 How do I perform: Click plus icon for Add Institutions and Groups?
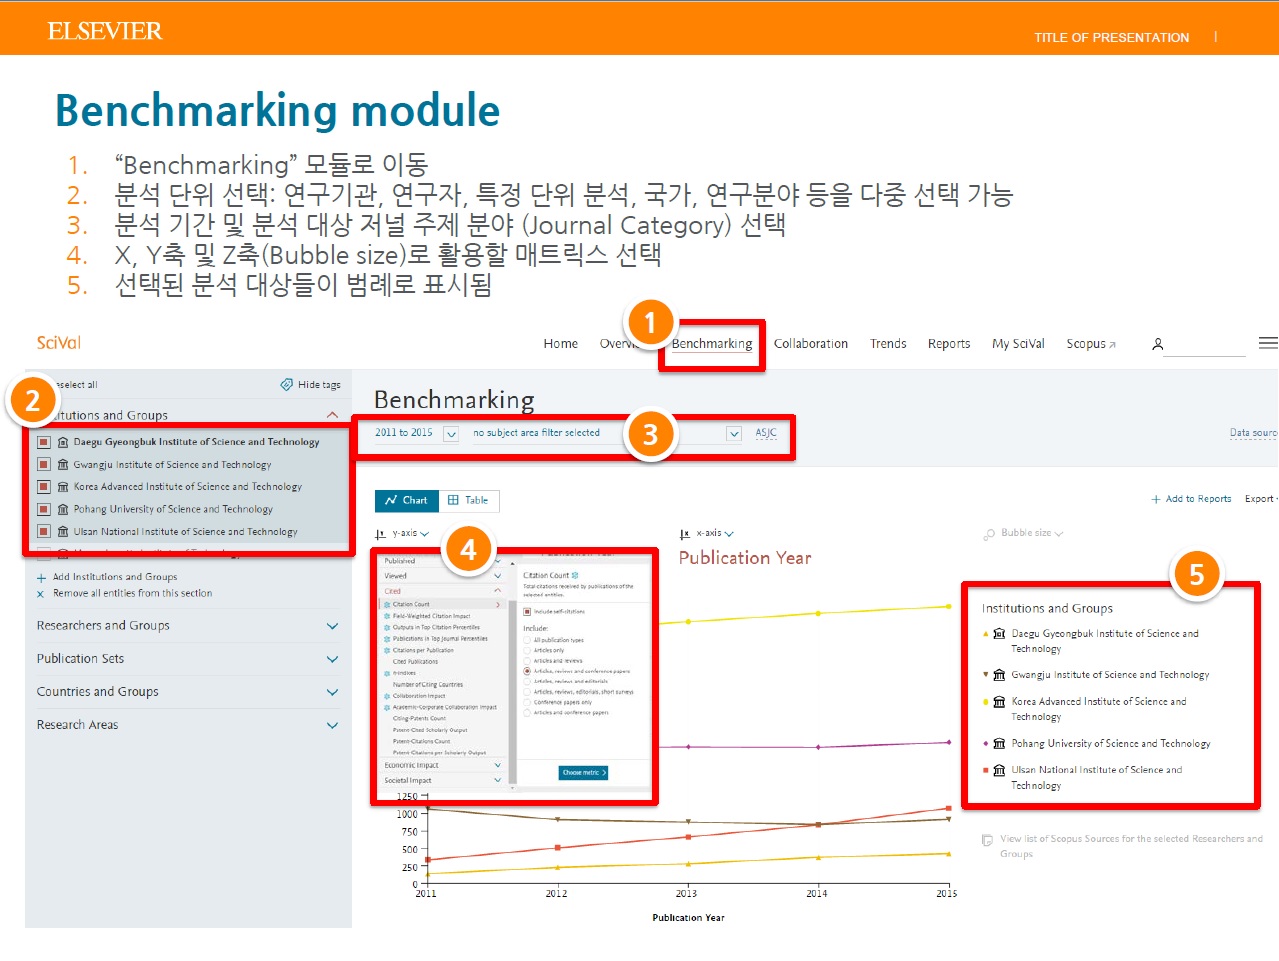click(x=41, y=578)
